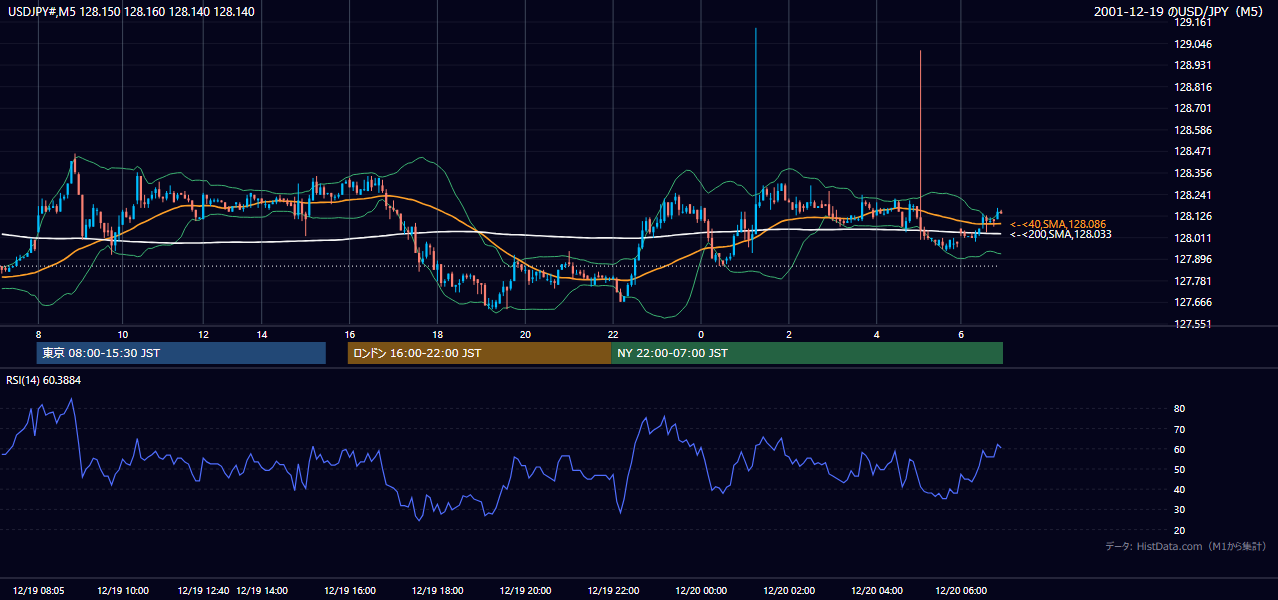The height and width of the screenshot is (600, 1278).
Task: Click the price axis value 128.126
Action: pyautogui.click(x=1192, y=216)
